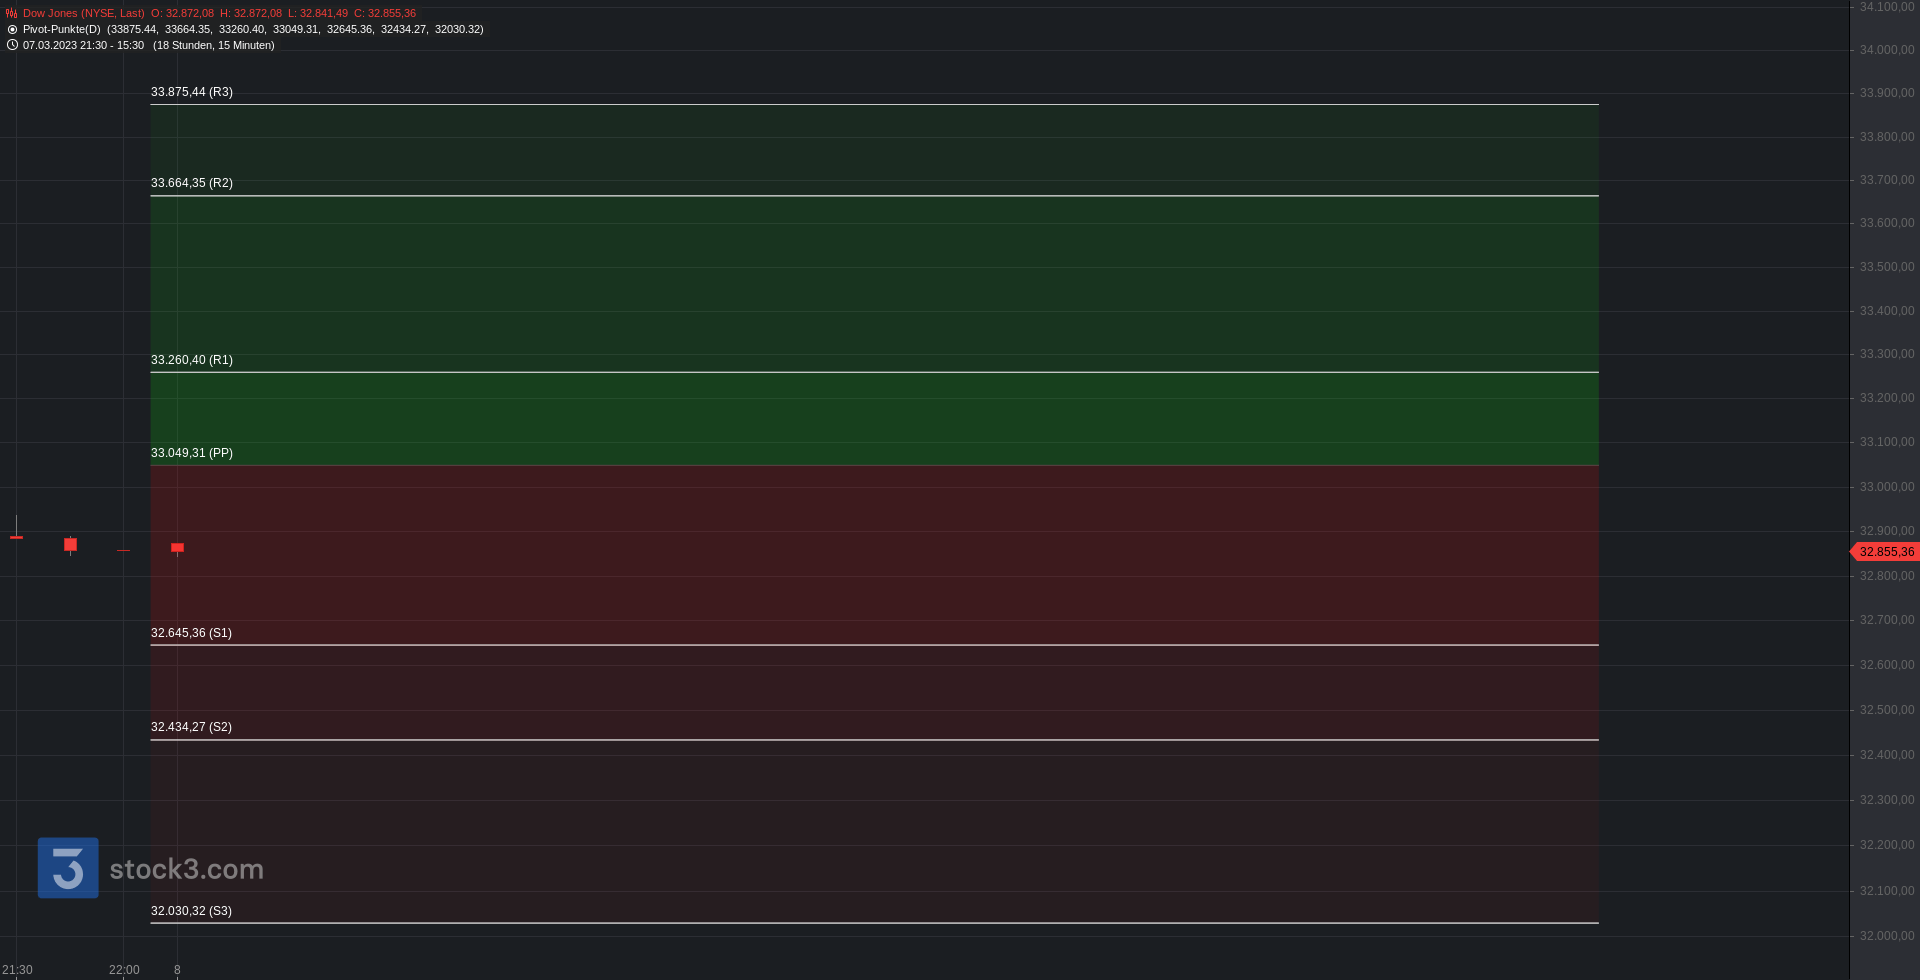Select the 33.260,40 (R1) resistance label

pyautogui.click(x=192, y=360)
